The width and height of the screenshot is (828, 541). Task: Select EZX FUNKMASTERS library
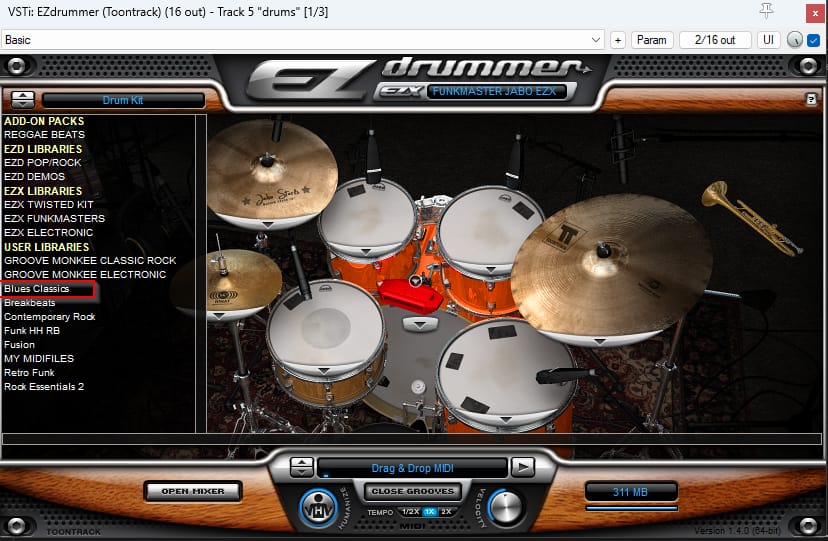pos(54,219)
